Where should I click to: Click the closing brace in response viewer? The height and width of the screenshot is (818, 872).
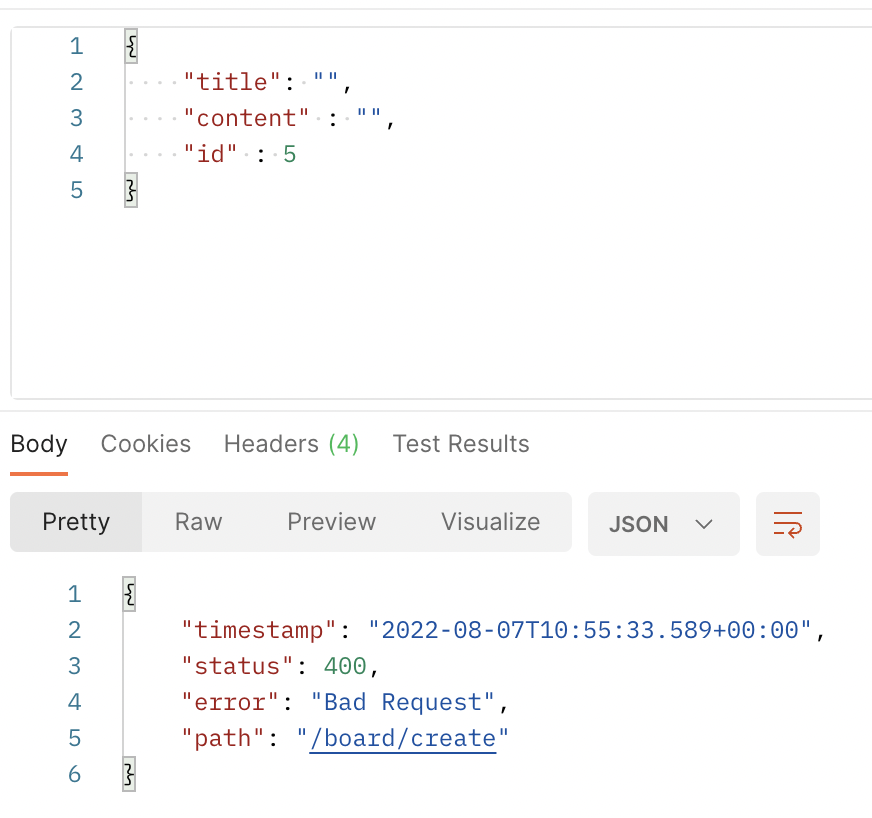point(129,774)
